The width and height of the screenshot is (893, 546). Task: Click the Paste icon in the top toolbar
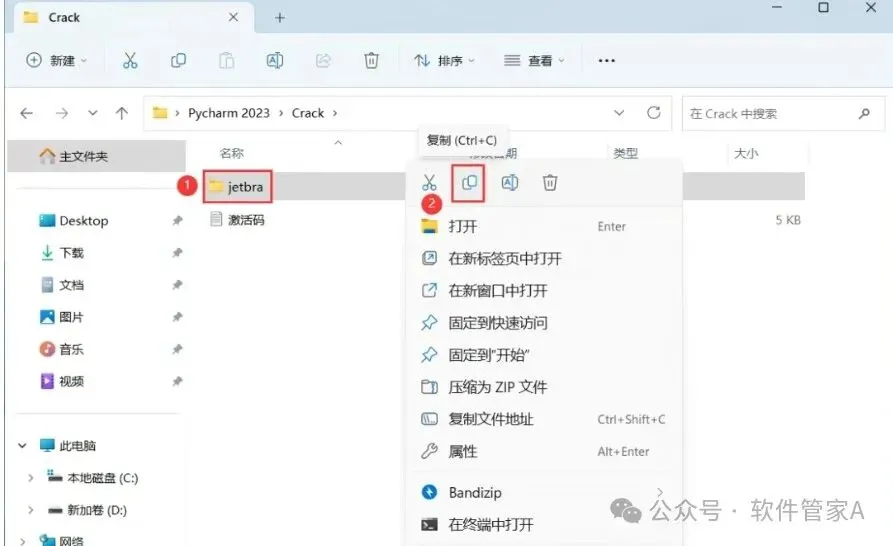227,60
